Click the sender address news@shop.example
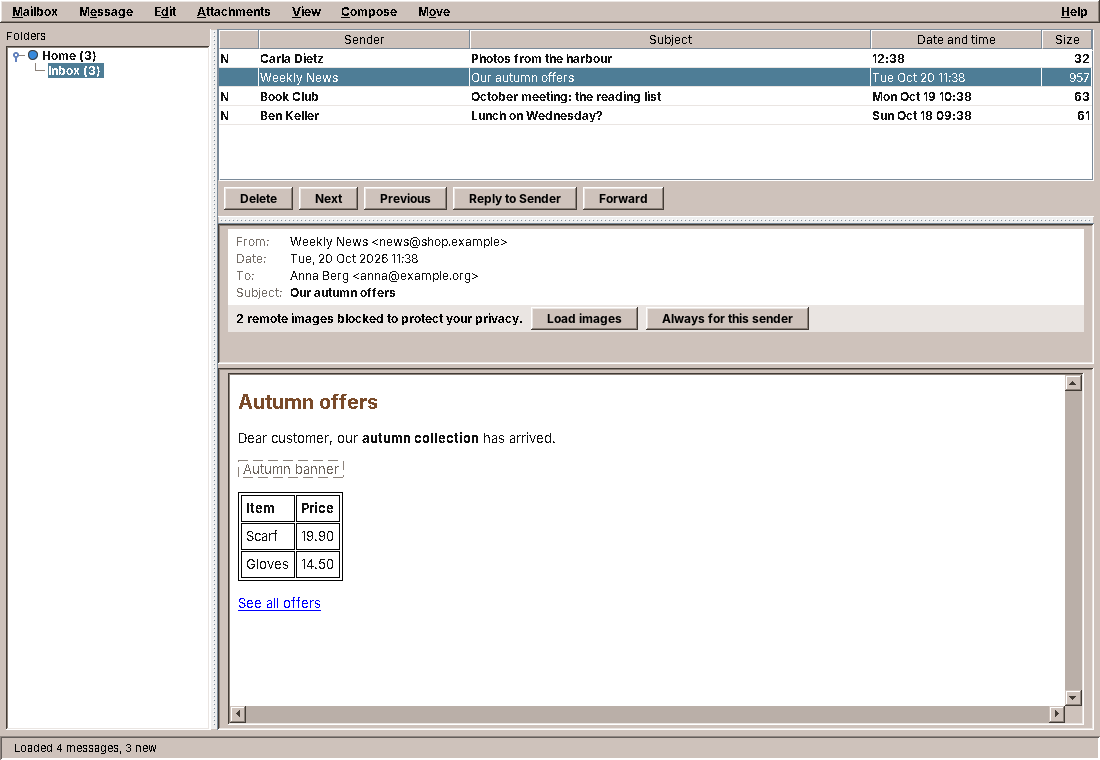Image resolution: width=1100 pixels, height=760 pixels. [x=439, y=242]
